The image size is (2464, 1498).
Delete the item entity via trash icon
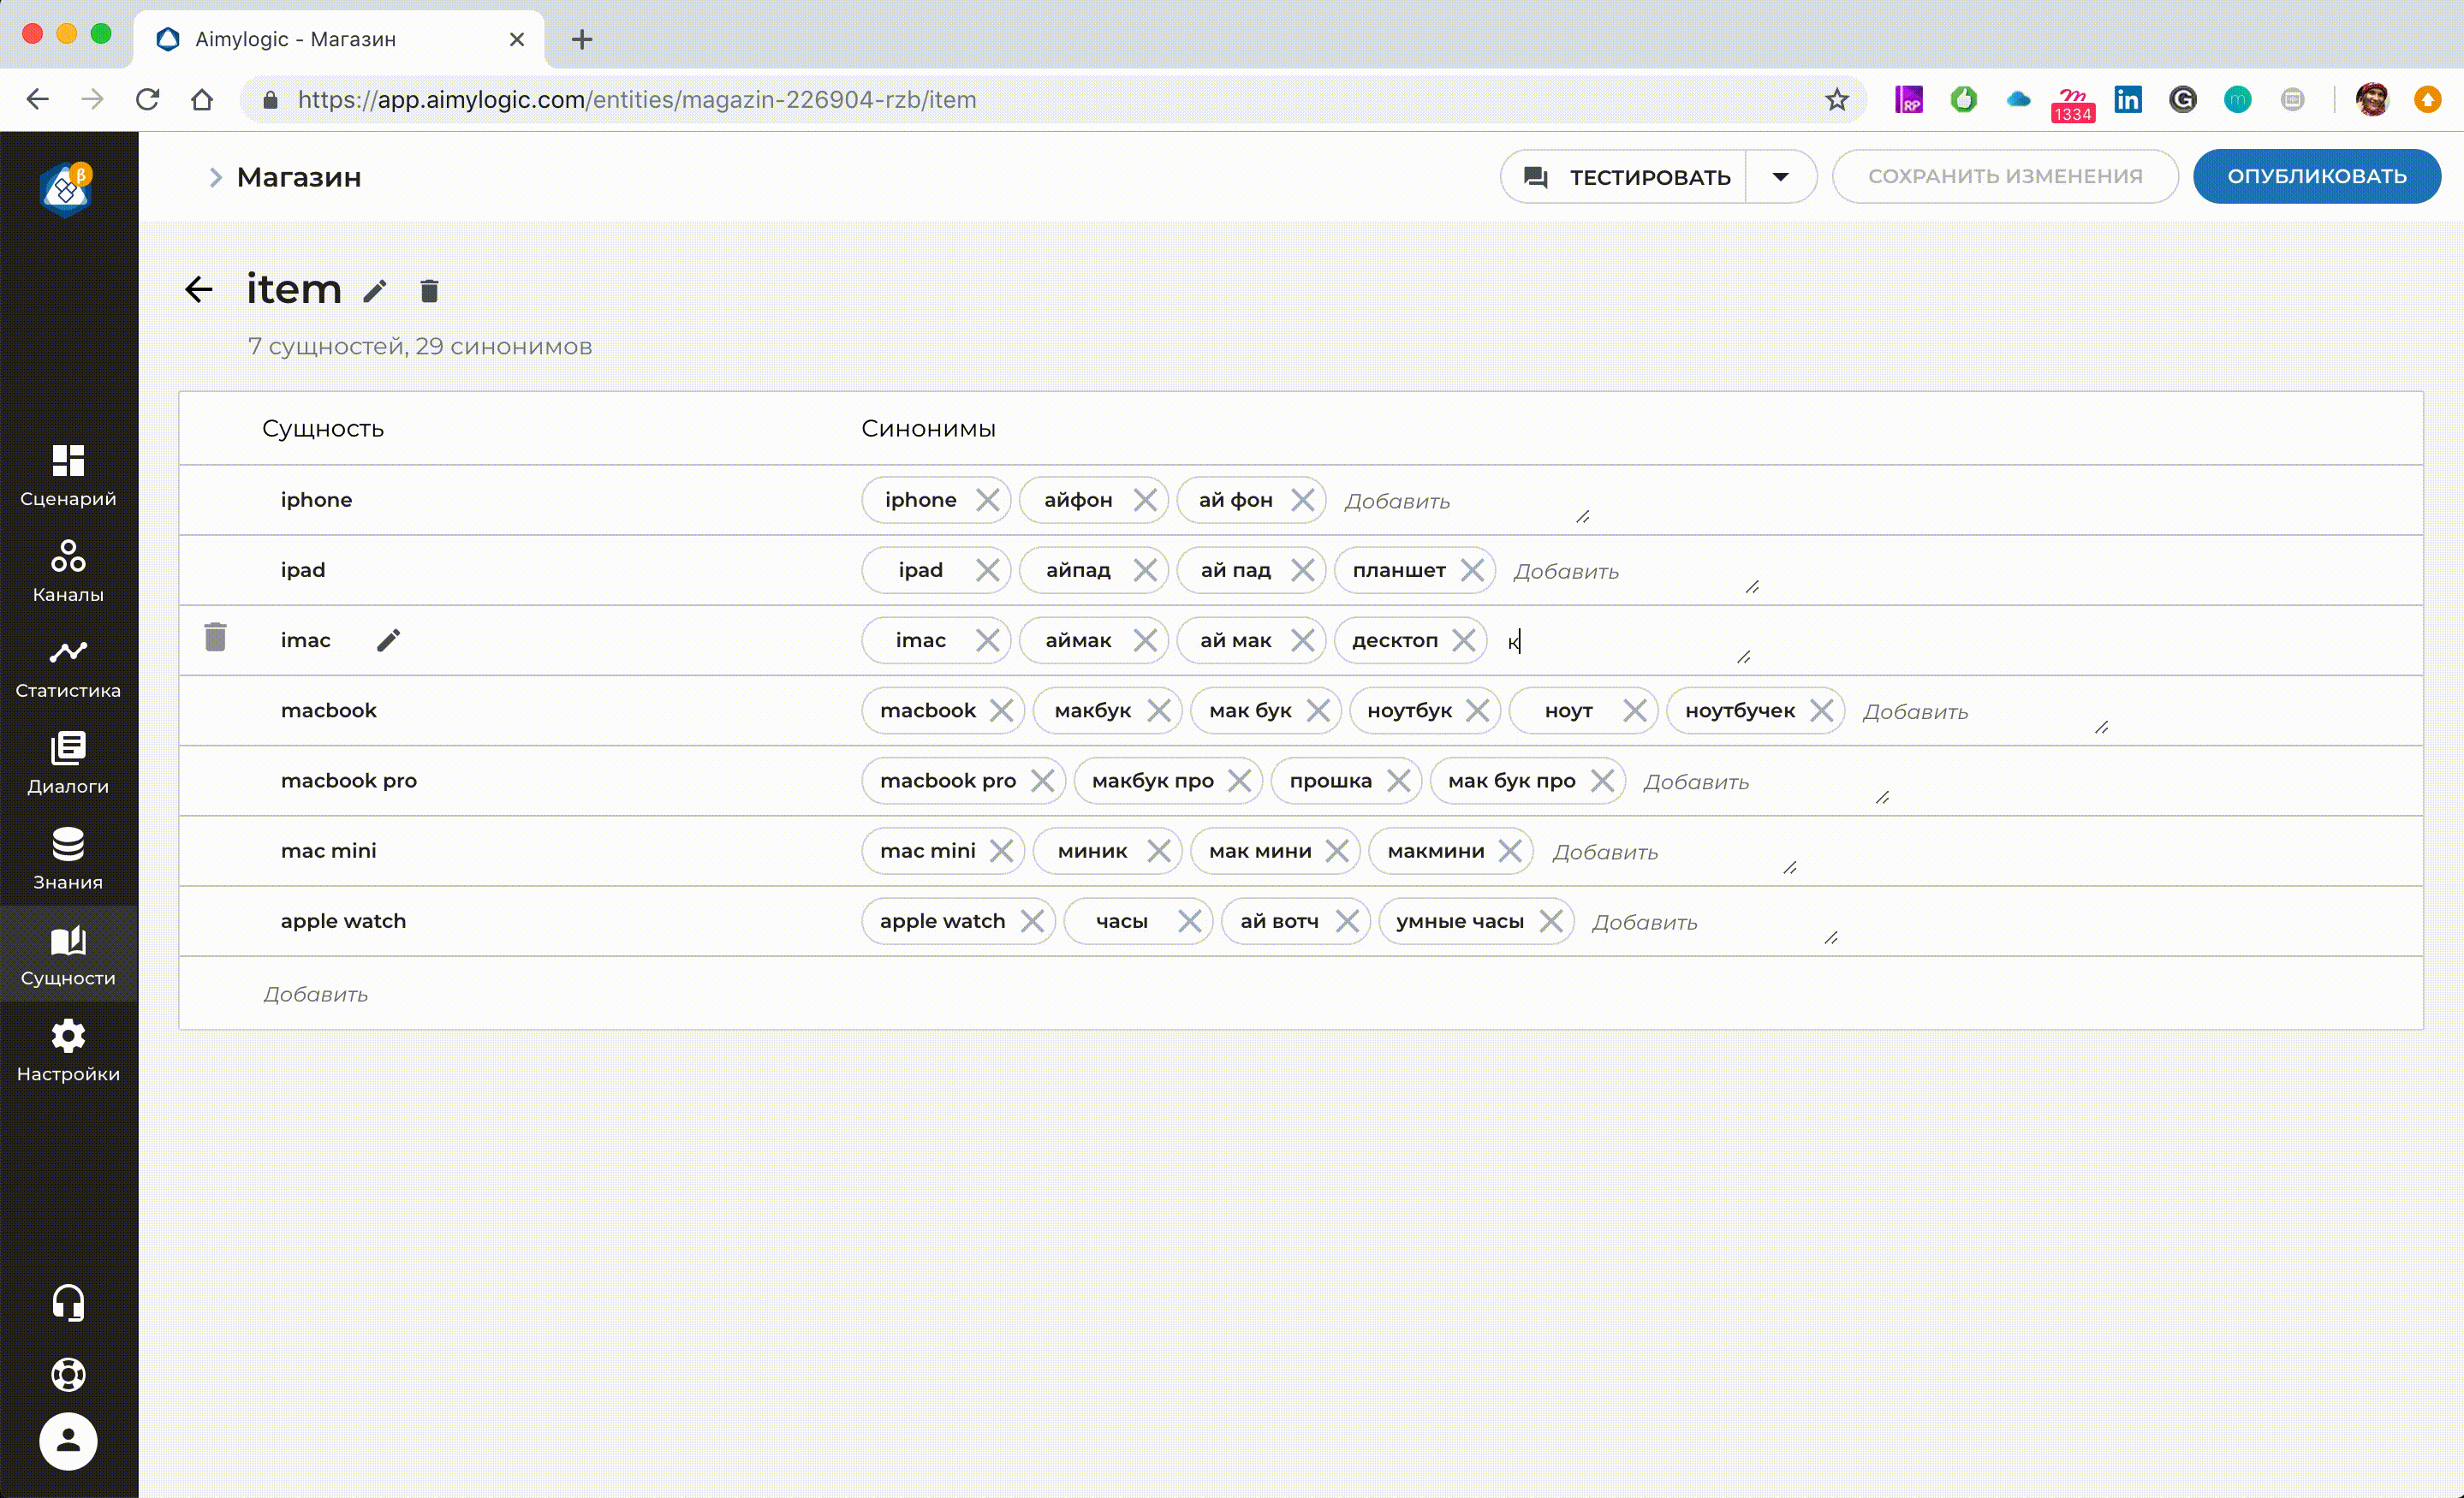point(429,291)
